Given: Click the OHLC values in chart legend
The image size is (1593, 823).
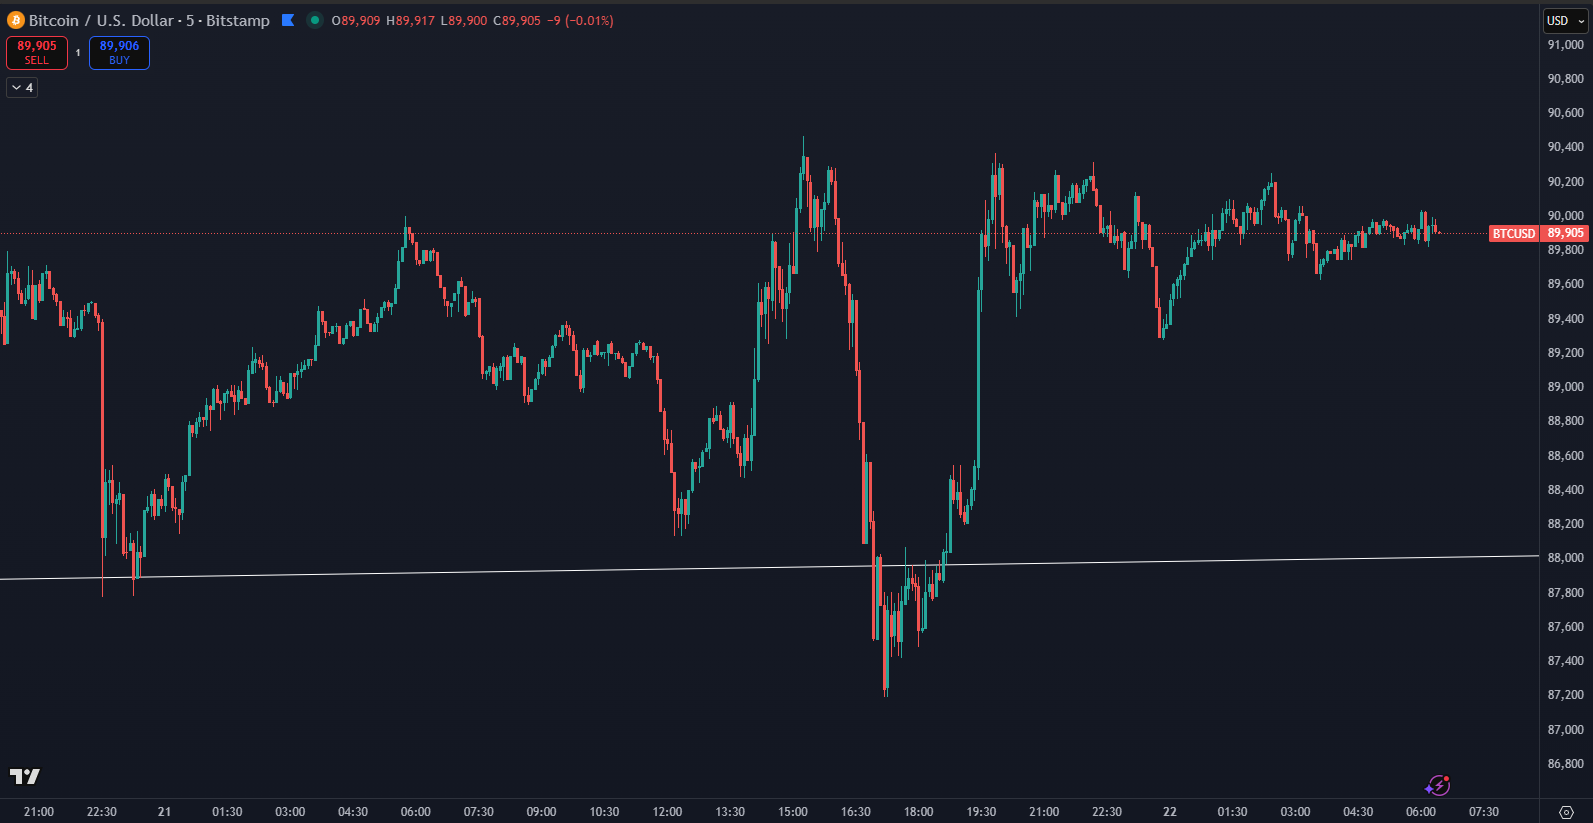Looking at the screenshot, I should [x=472, y=20].
